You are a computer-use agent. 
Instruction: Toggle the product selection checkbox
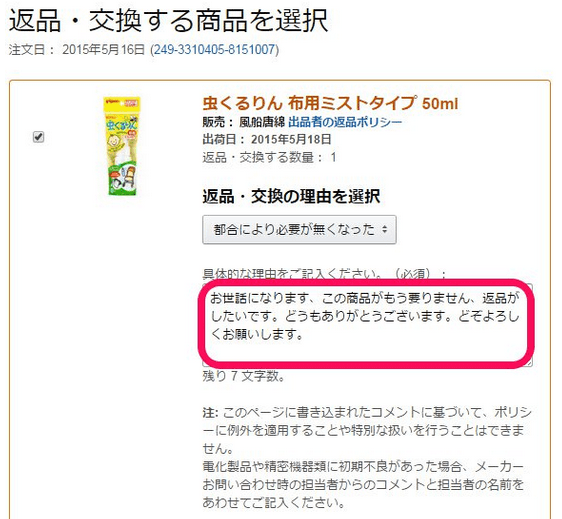38,137
